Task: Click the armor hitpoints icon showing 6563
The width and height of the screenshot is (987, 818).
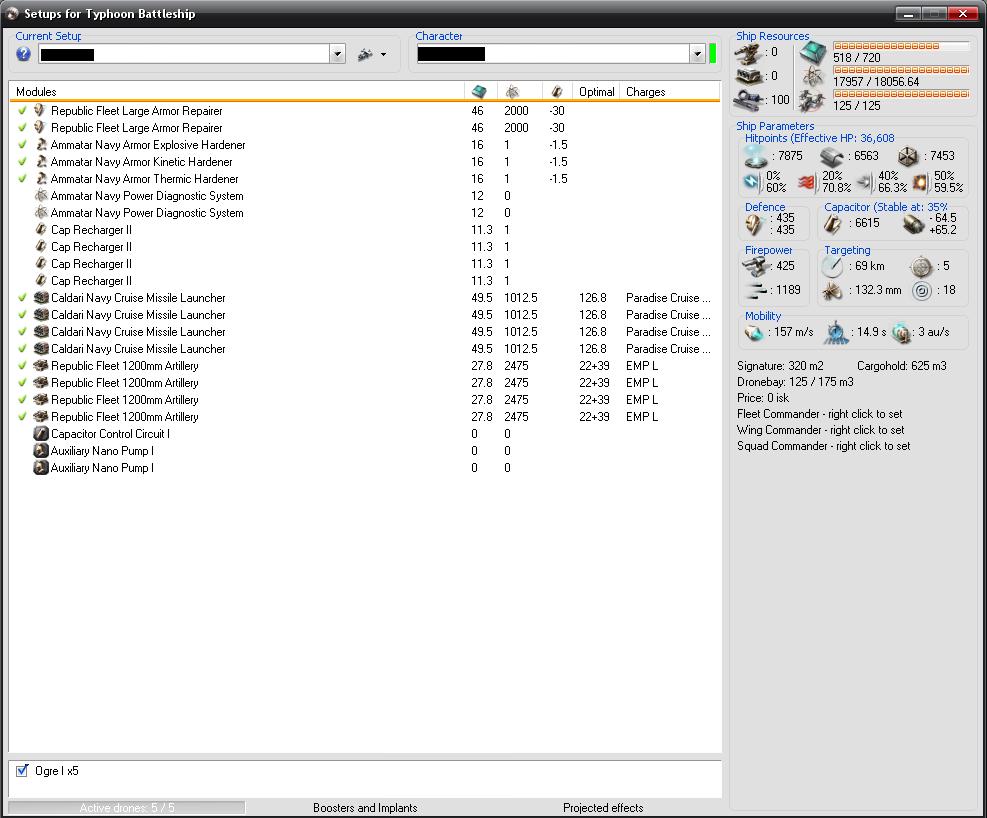Action: (x=832, y=156)
